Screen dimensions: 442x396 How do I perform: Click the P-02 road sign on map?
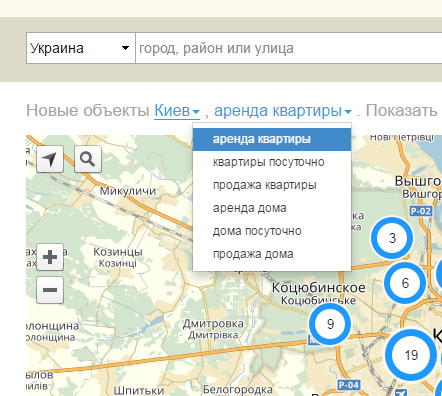(421, 211)
